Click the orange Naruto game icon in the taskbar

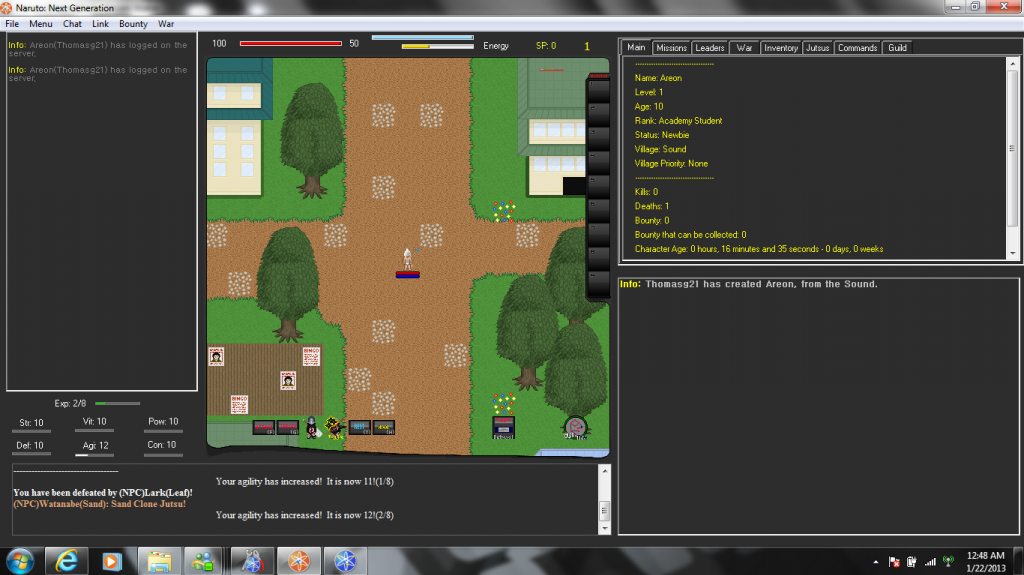pos(299,561)
